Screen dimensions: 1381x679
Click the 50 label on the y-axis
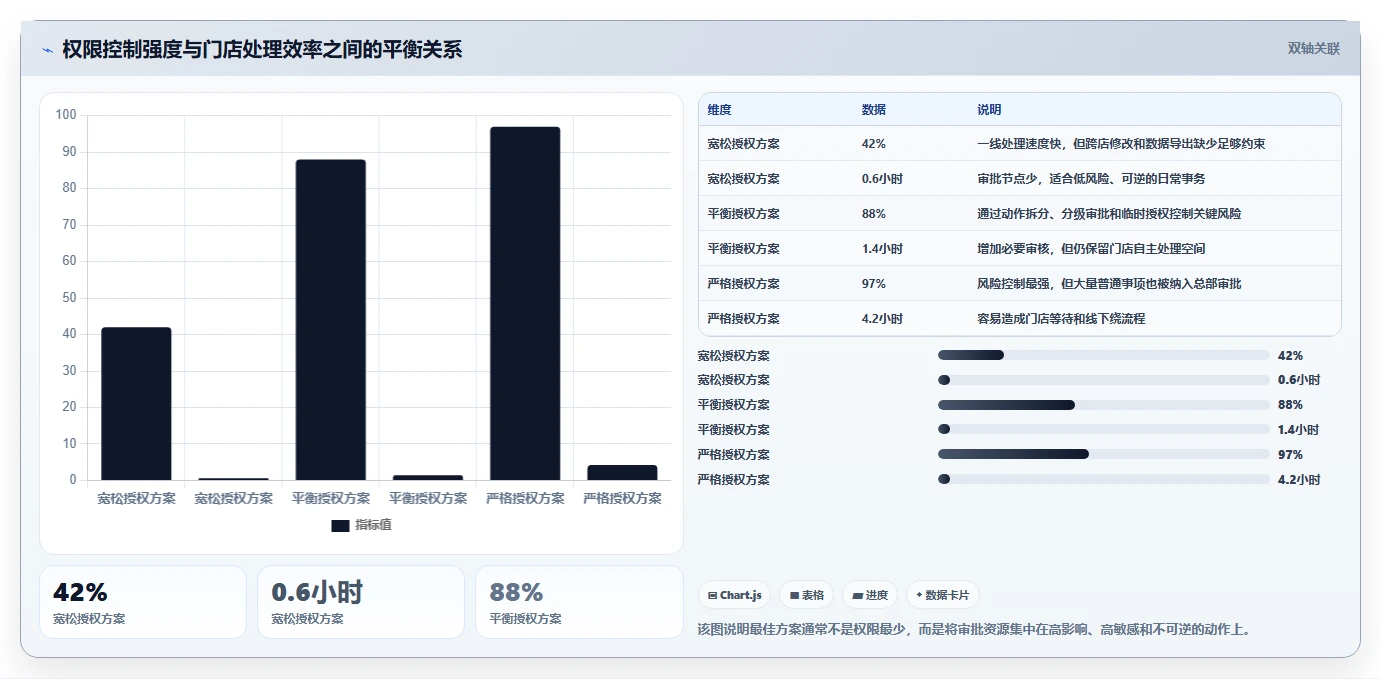pyautogui.click(x=69, y=298)
